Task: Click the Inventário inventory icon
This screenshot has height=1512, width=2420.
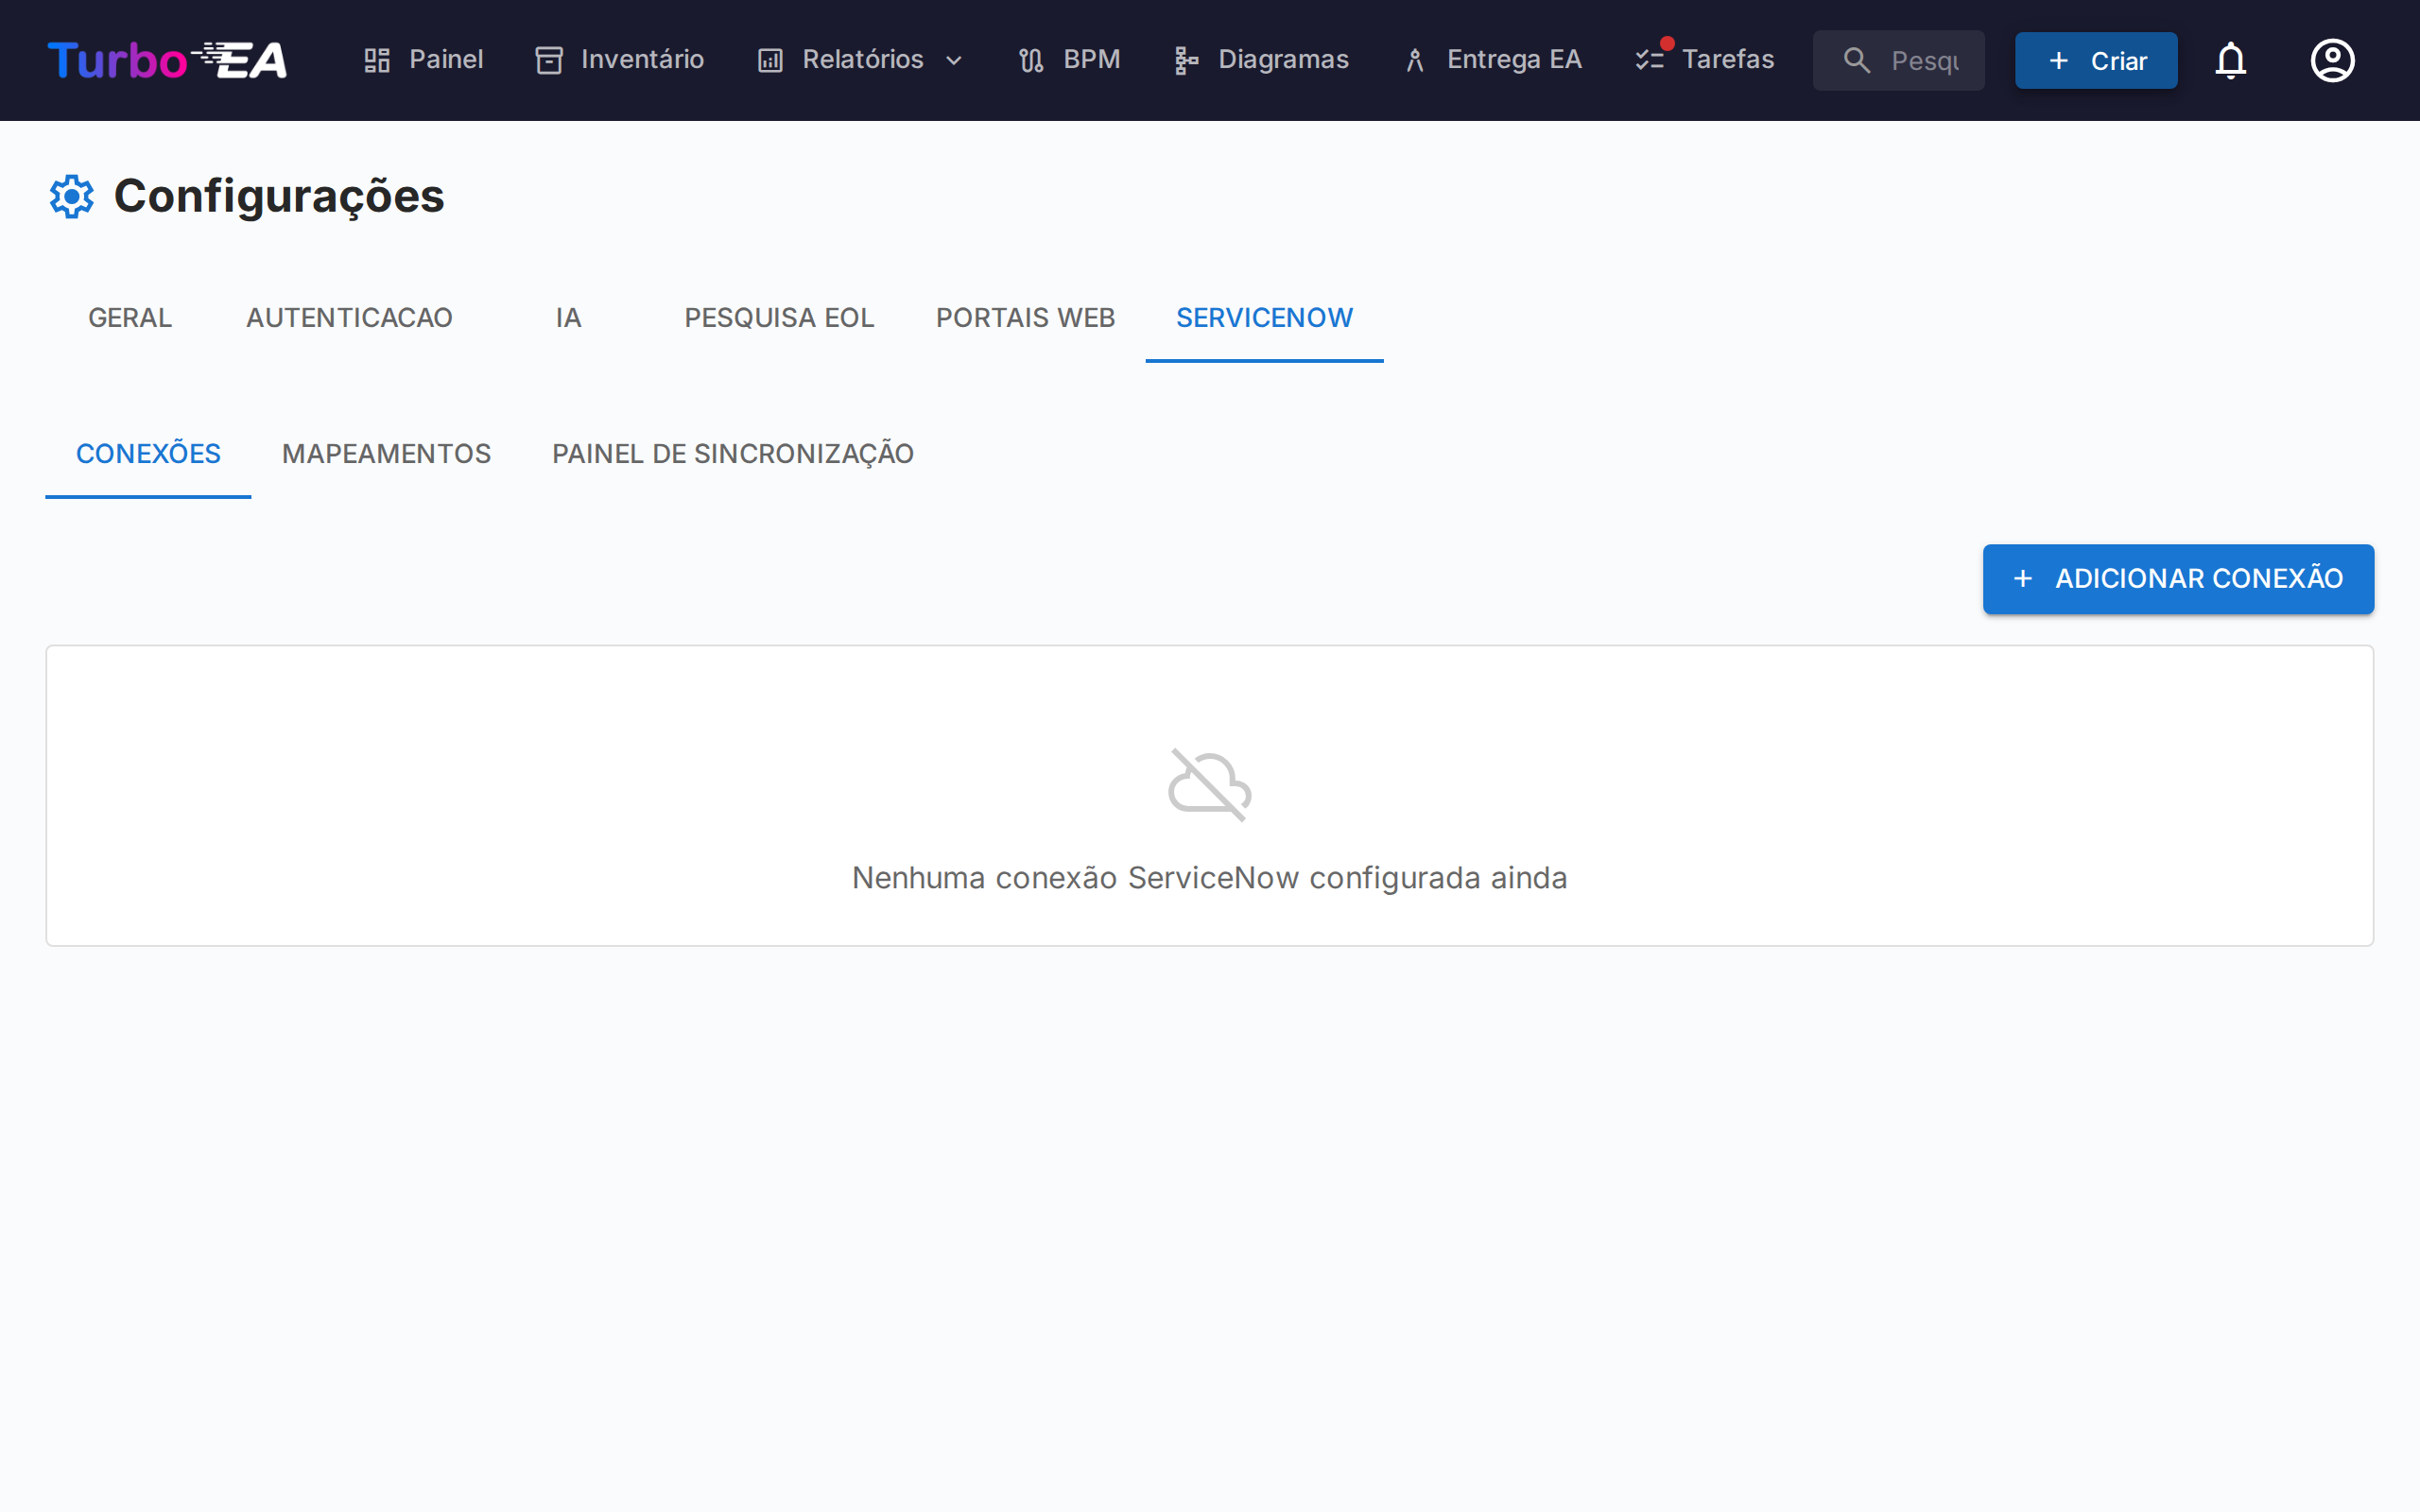Action: [x=550, y=59]
